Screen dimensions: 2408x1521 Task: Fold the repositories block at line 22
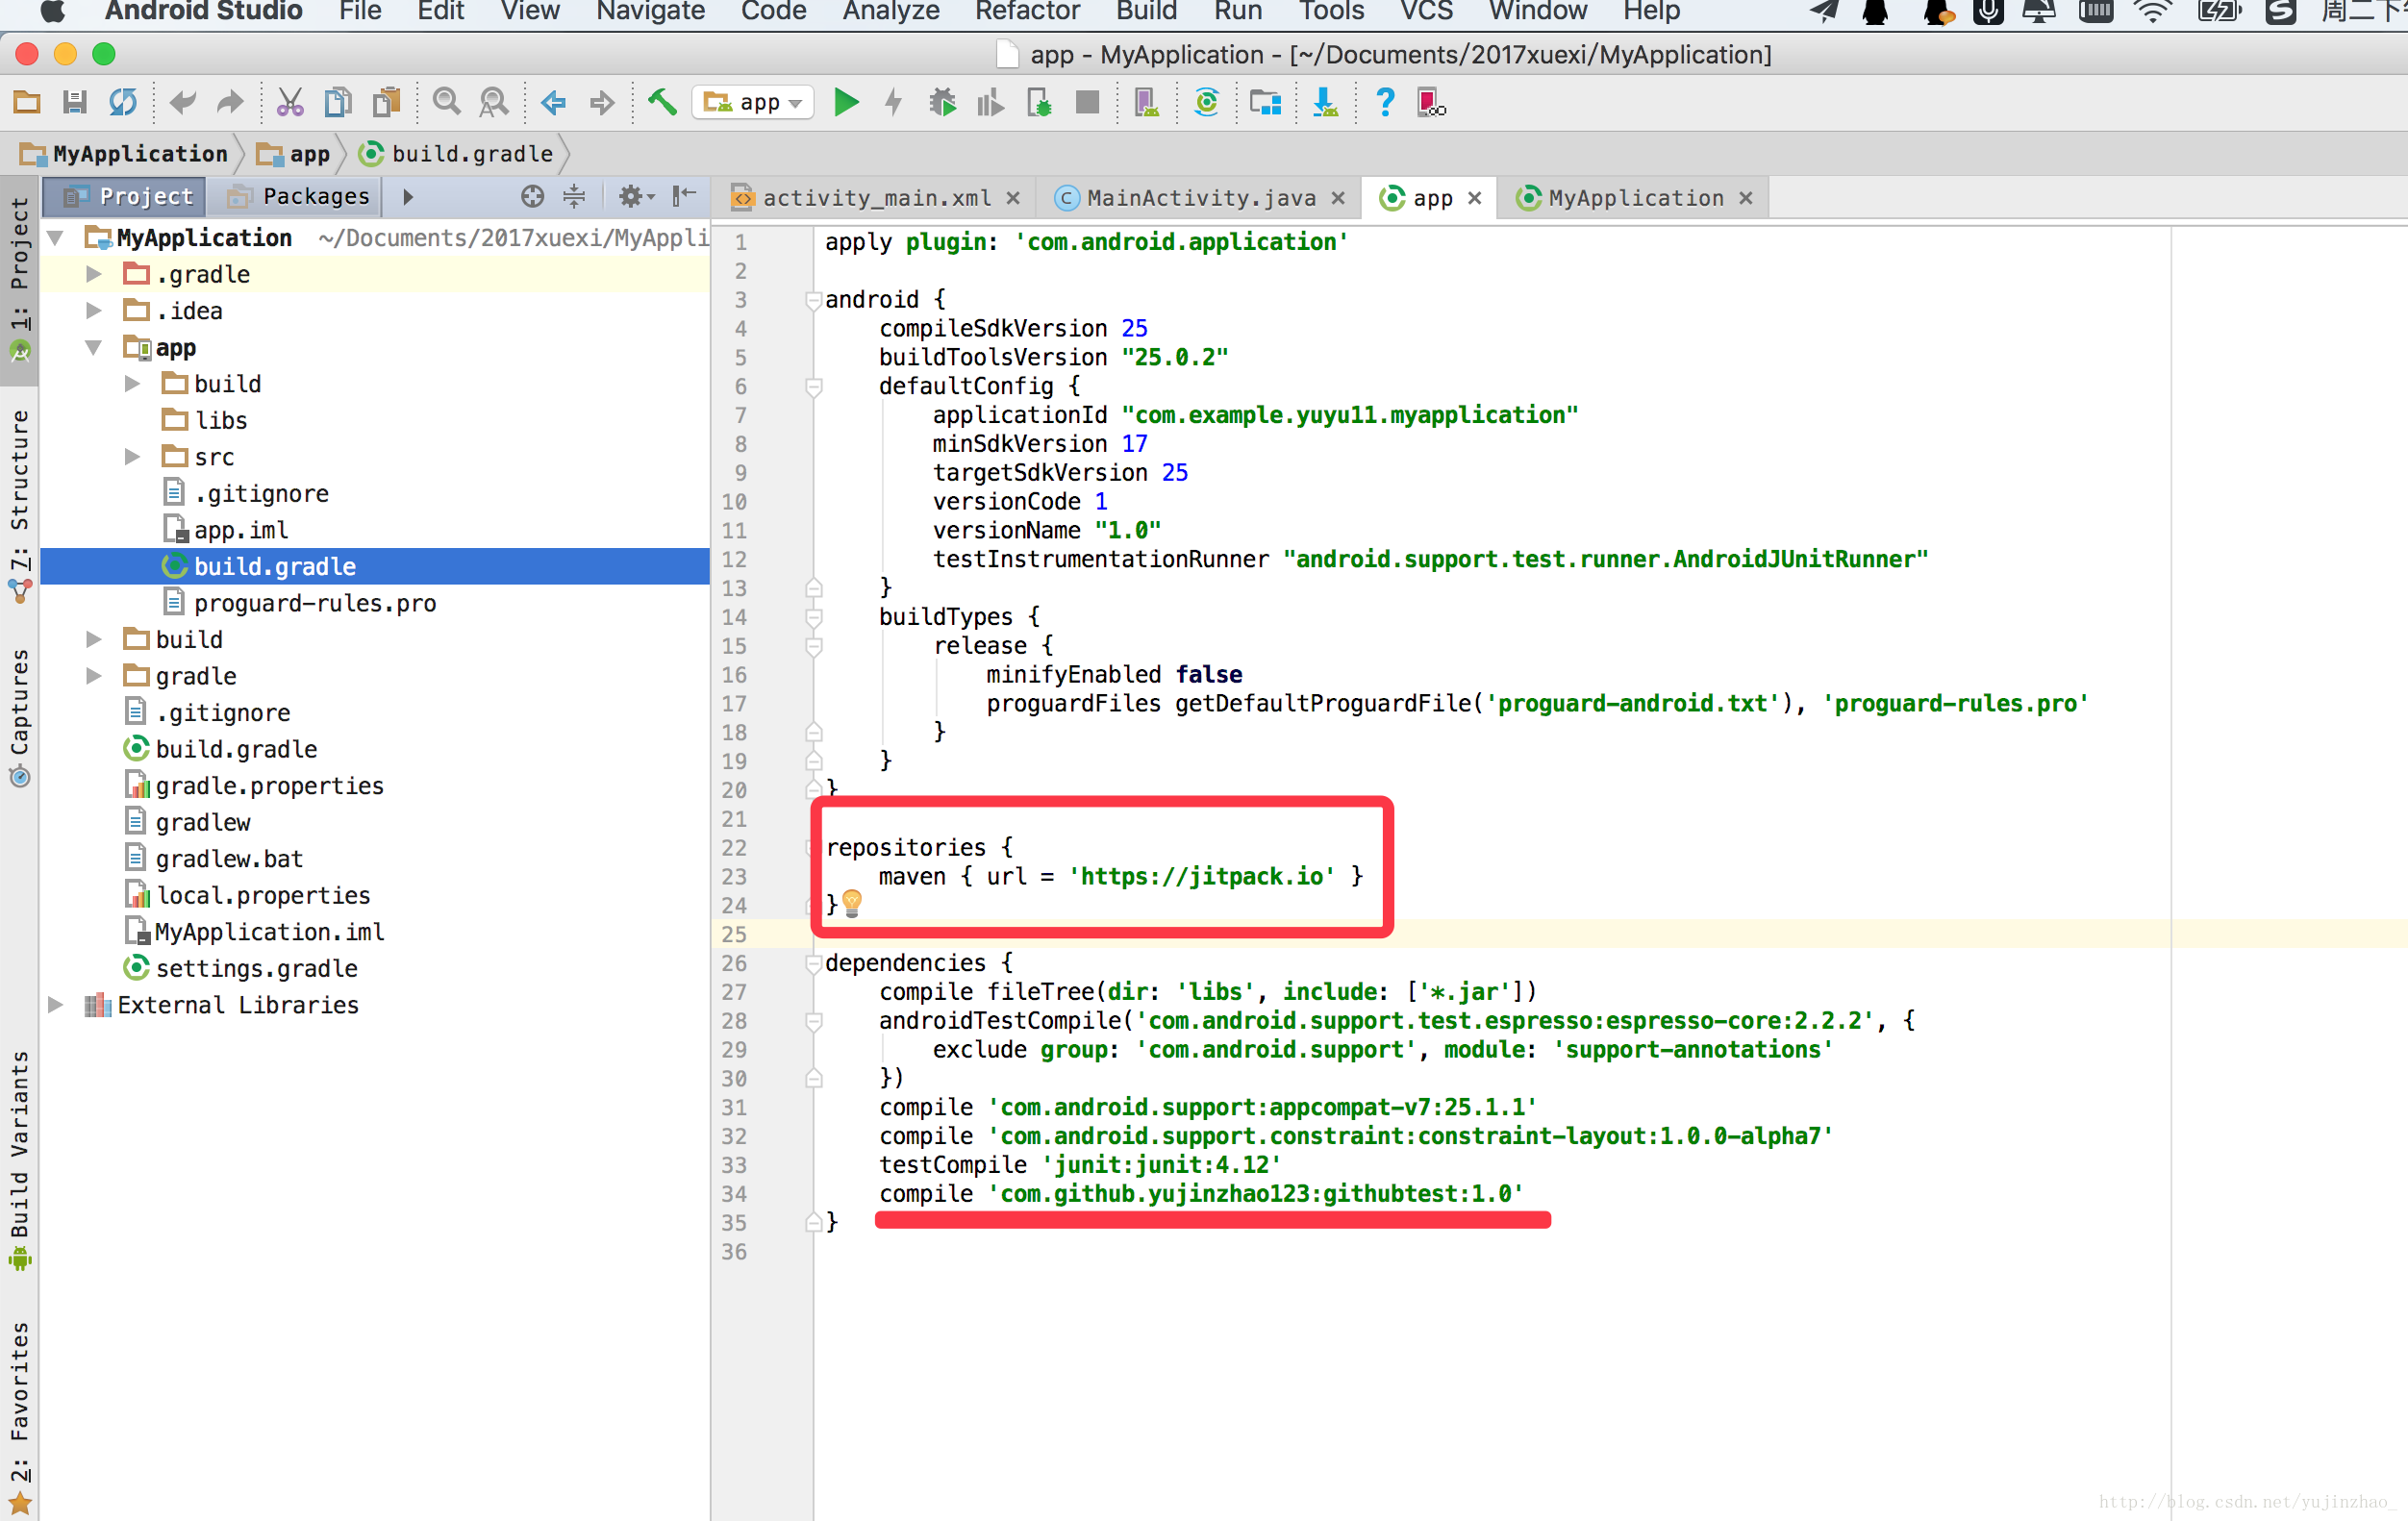811,848
